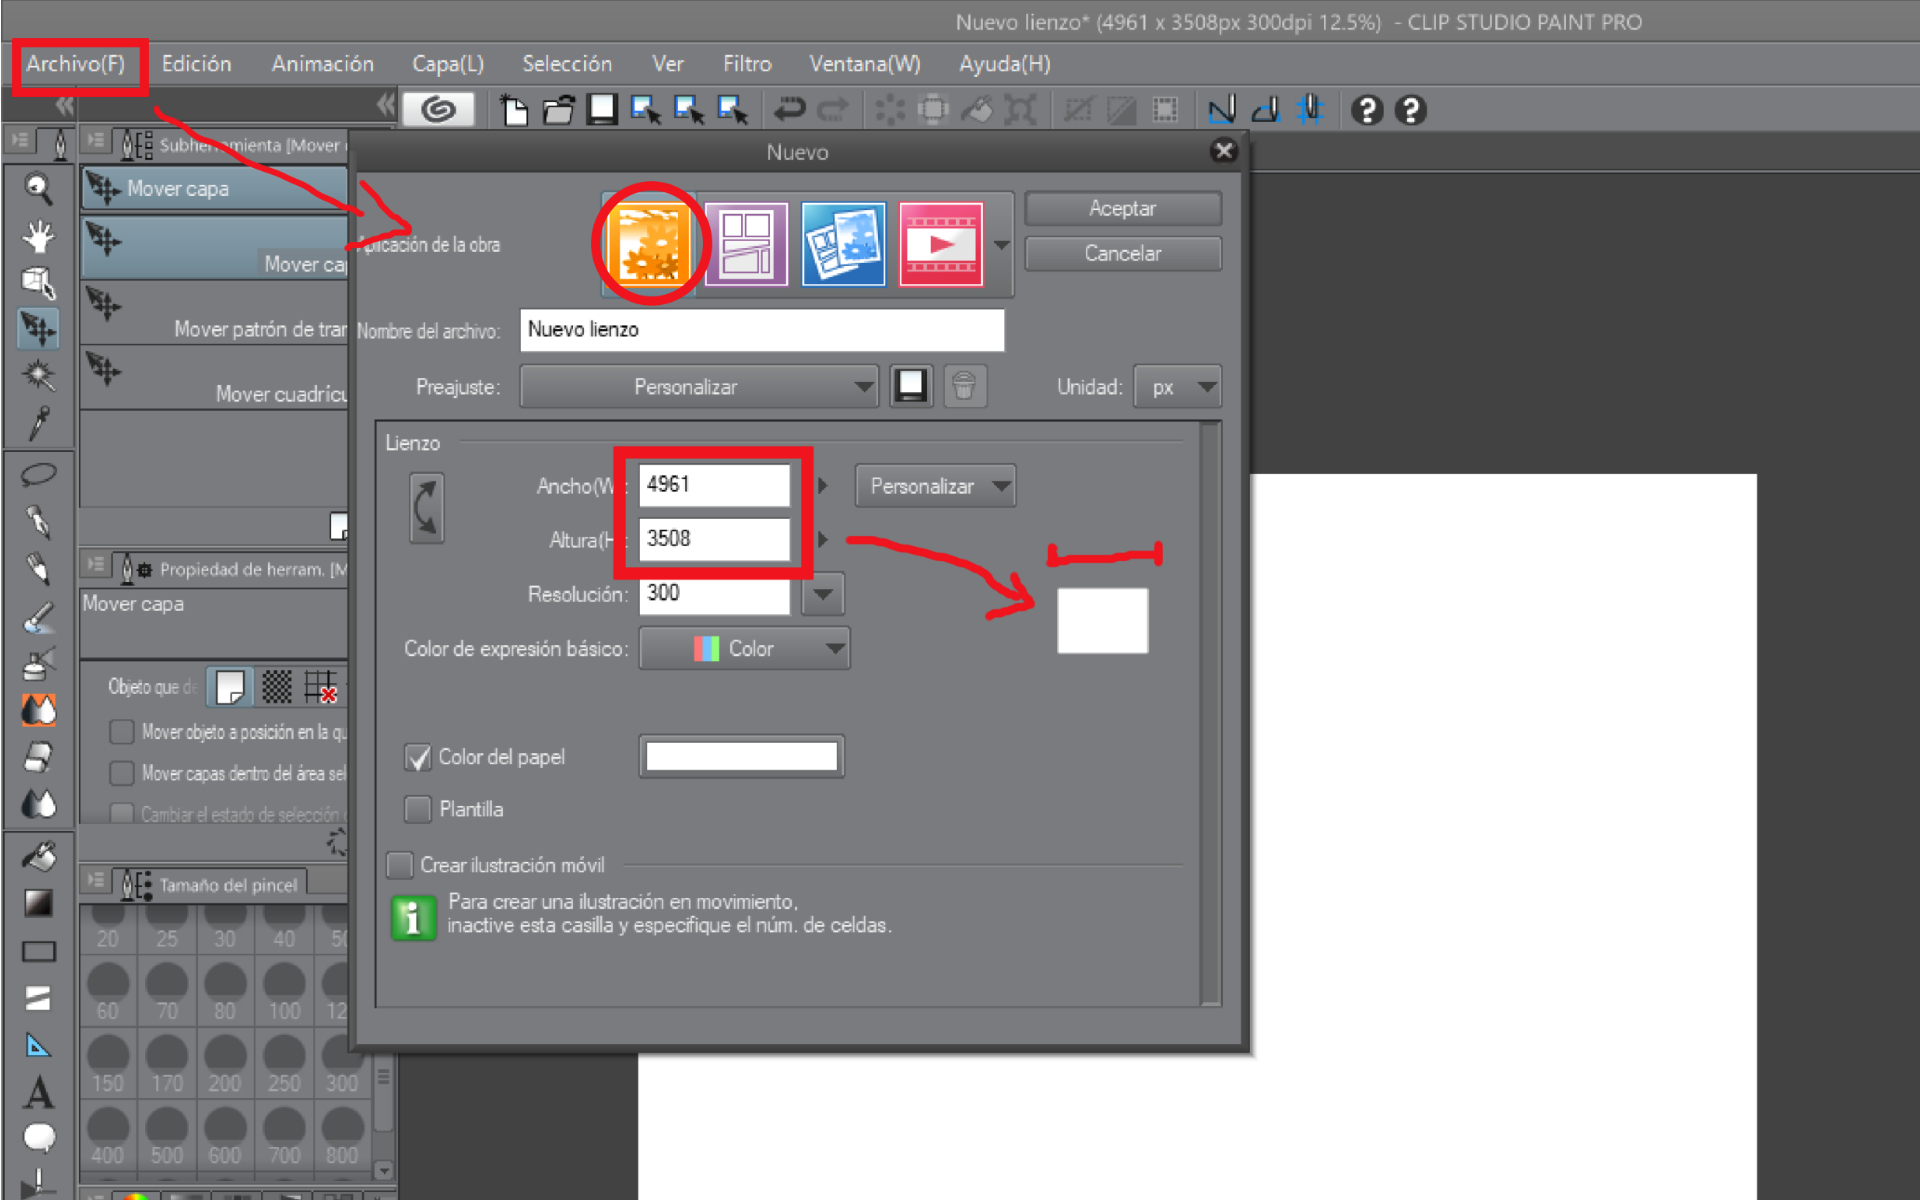This screenshot has height=1200, width=1920.
Task: Select the Auto select star tool
Action: (38, 376)
